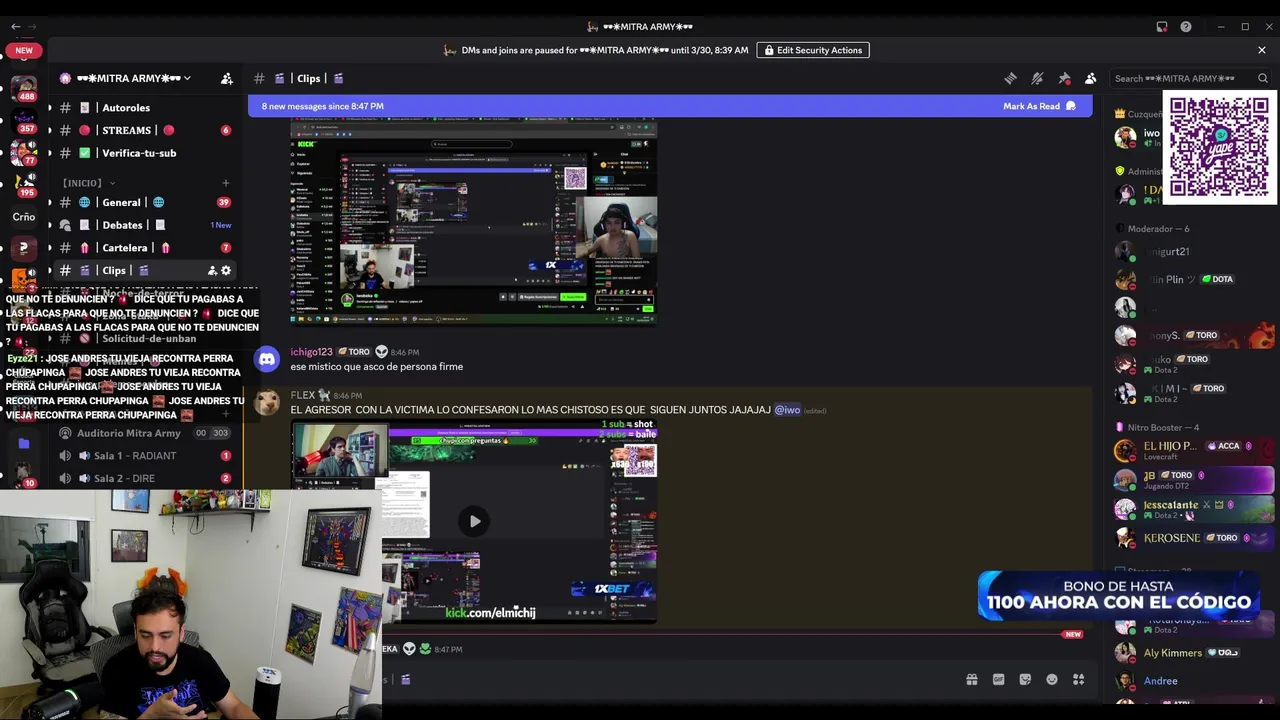Join Sala 2 - DIRE voice channel
1280x720 pixels.
pyautogui.click(x=145, y=478)
